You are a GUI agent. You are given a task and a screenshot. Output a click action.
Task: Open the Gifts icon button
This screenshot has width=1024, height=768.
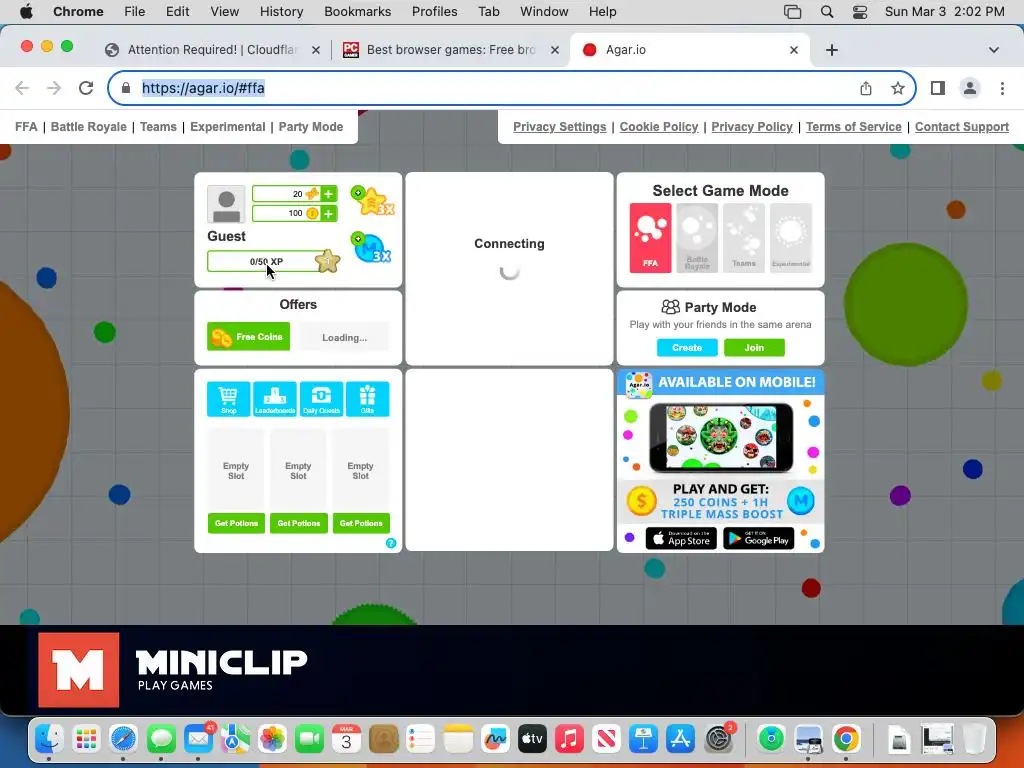[x=368, y=399]
